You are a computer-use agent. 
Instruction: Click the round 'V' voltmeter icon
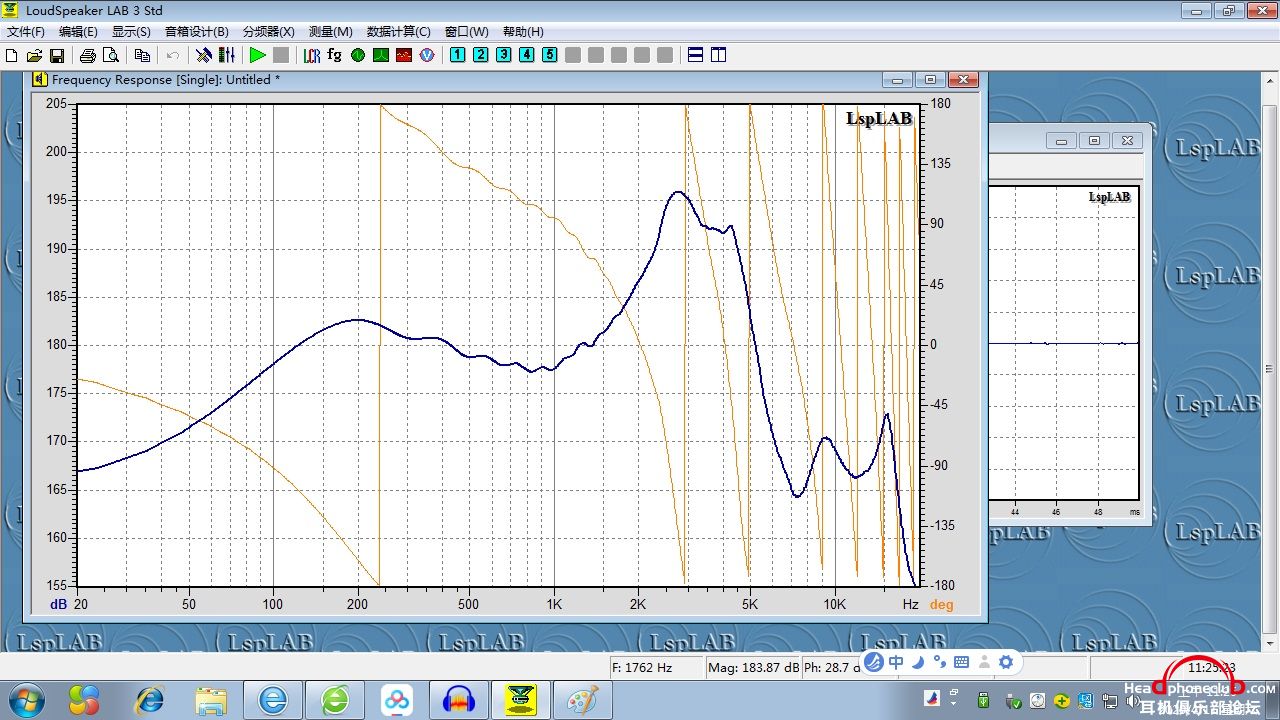[427, 55]
